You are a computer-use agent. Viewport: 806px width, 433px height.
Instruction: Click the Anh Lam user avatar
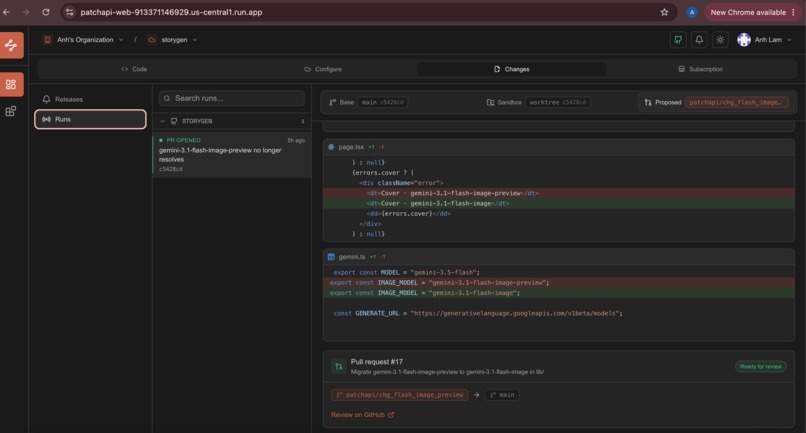point(744,40)
